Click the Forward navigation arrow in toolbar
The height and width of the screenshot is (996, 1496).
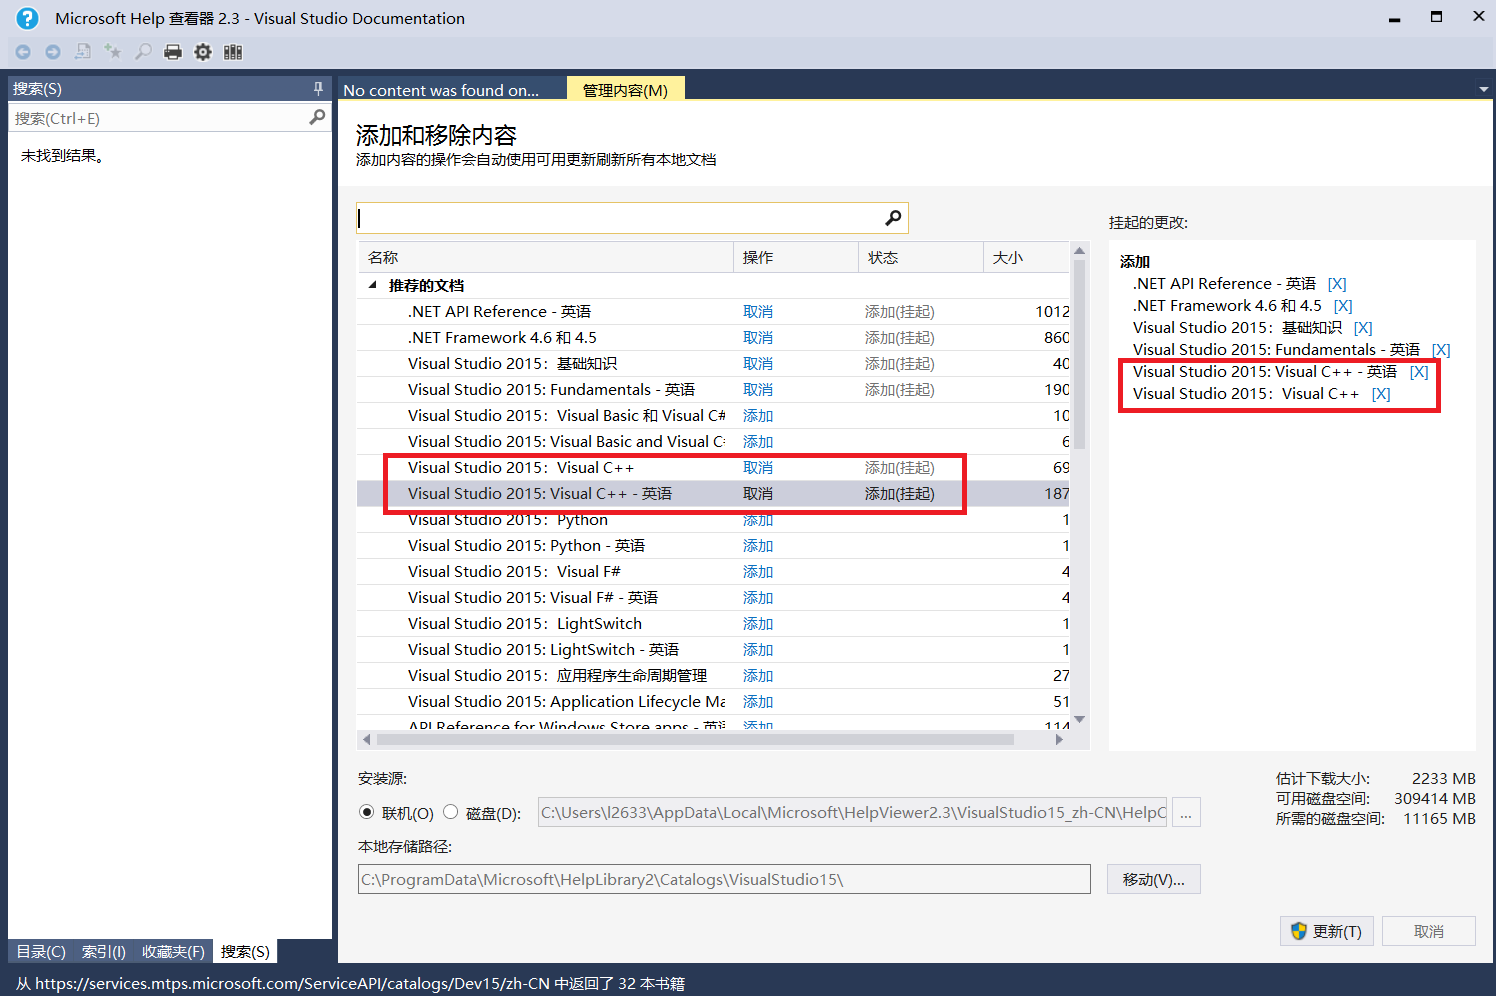click(x=53, y=52)
